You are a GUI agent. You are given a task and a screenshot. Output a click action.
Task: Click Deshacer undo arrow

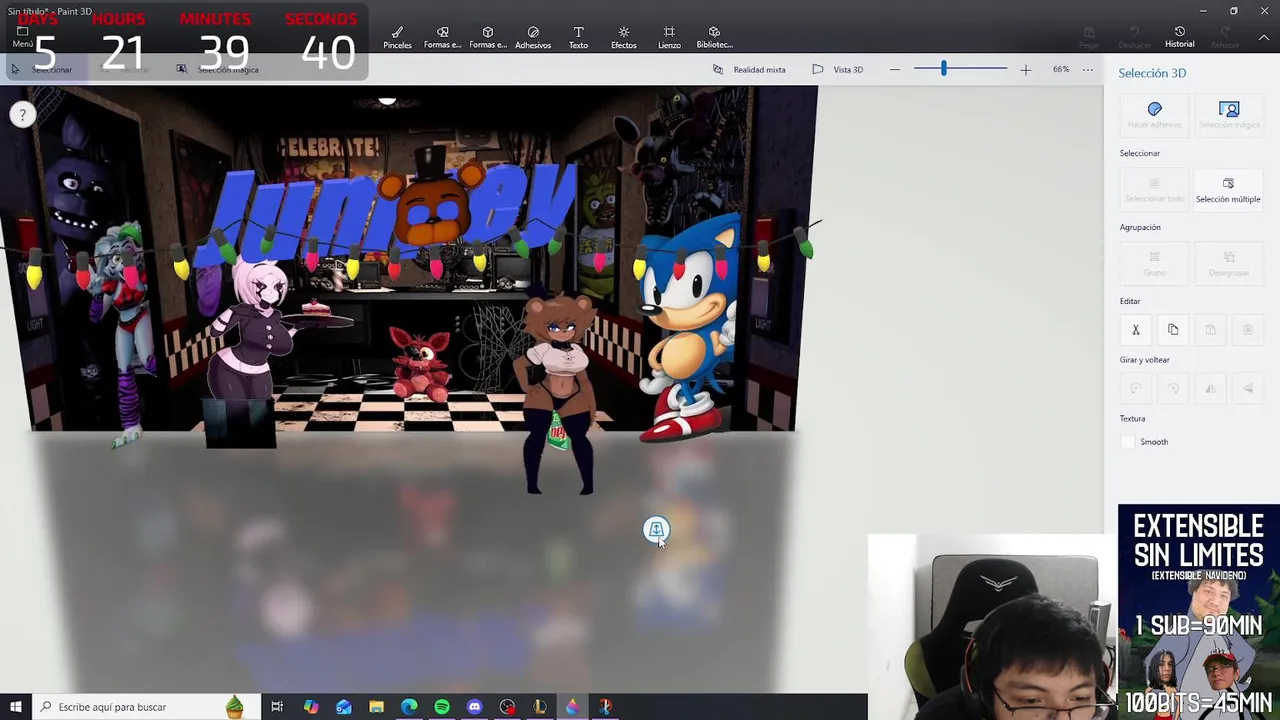[x=1134, y=38]
